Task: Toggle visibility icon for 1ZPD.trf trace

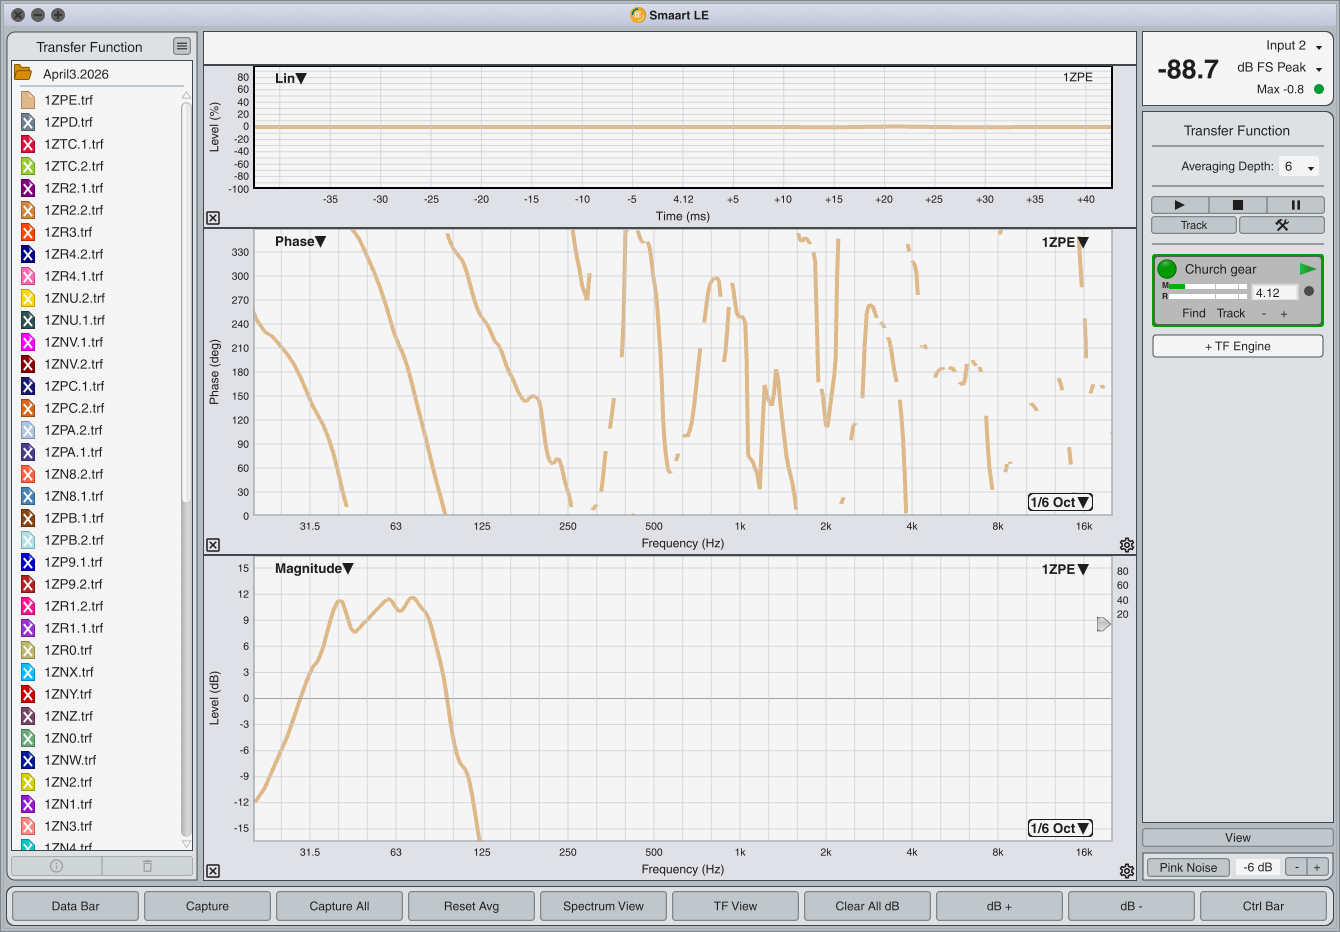Action: [28, 122]
